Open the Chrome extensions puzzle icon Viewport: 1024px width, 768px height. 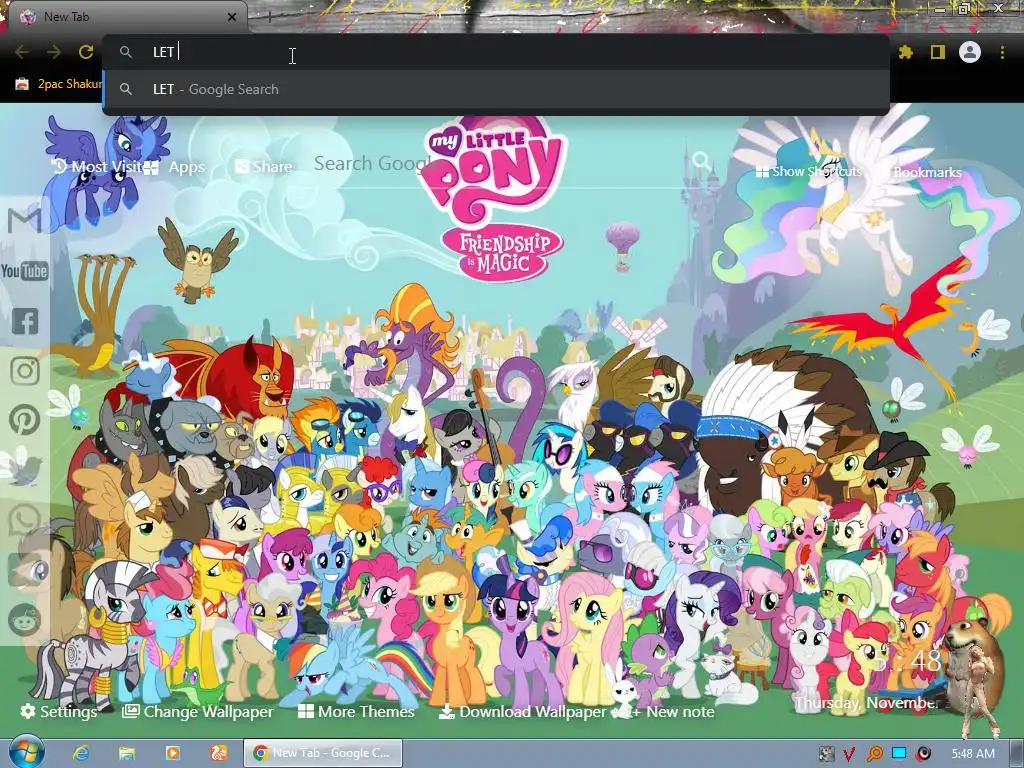pos(906,52)
